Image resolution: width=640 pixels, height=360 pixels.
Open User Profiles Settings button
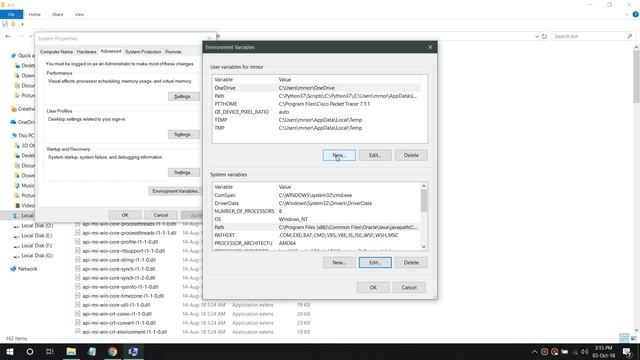pos(184,134)
